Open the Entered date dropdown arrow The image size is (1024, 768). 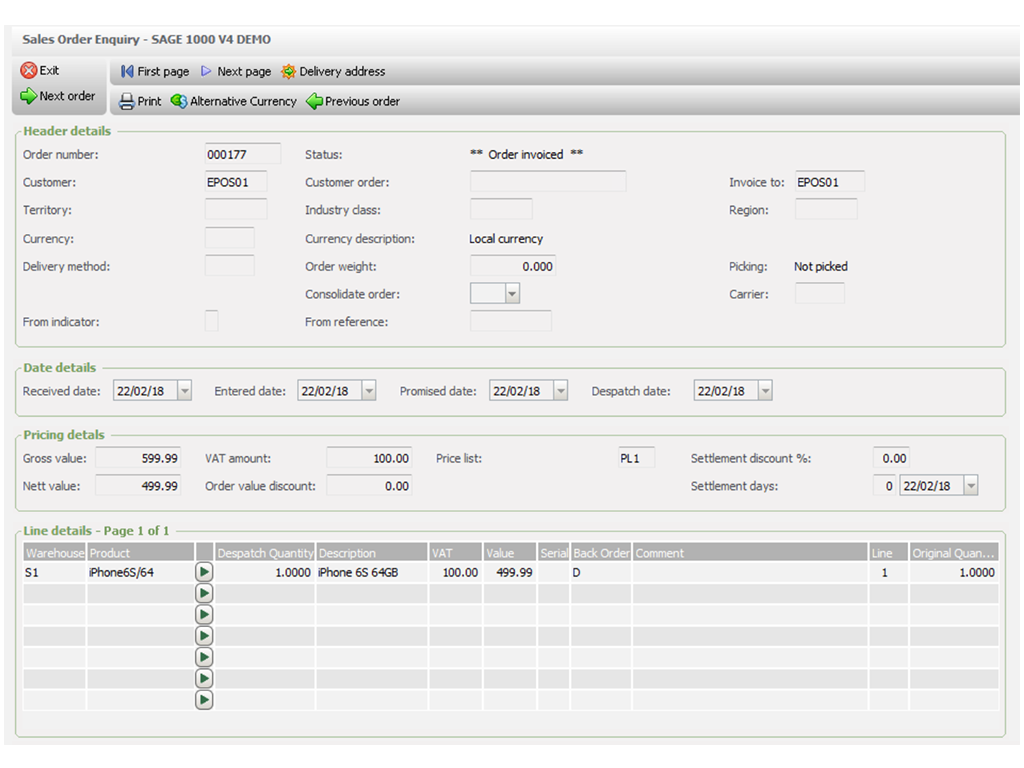tap(369, 391)
